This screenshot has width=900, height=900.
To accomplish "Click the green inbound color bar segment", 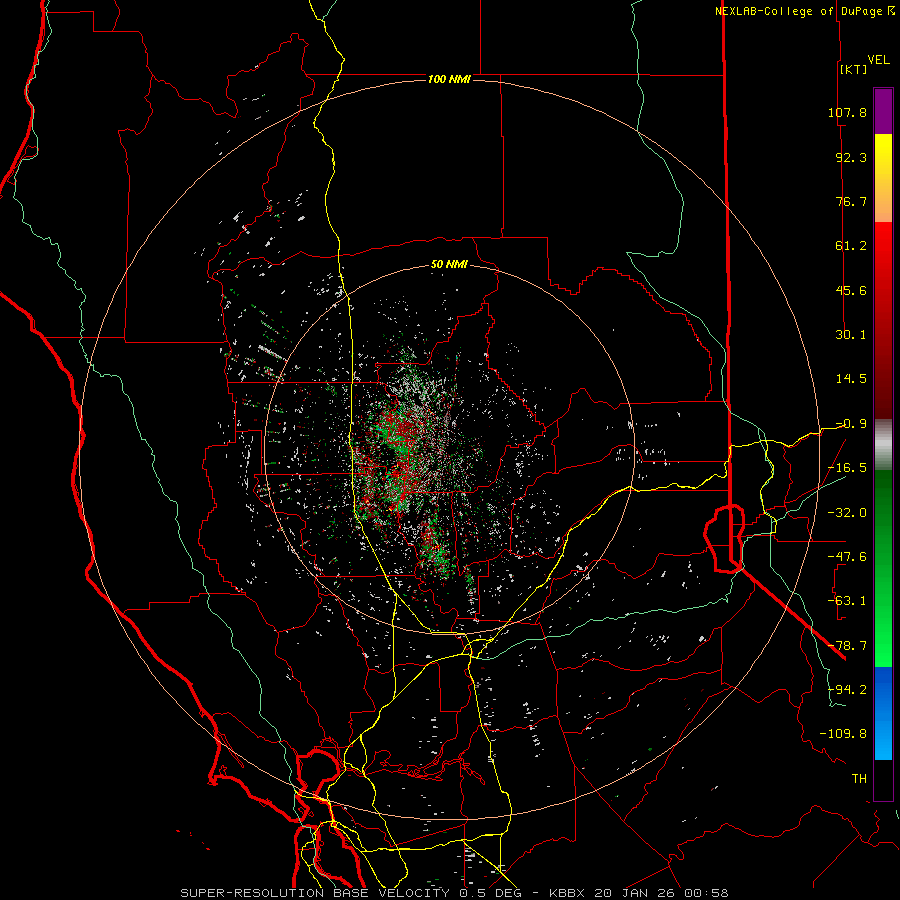I will [x=883, y=568].
